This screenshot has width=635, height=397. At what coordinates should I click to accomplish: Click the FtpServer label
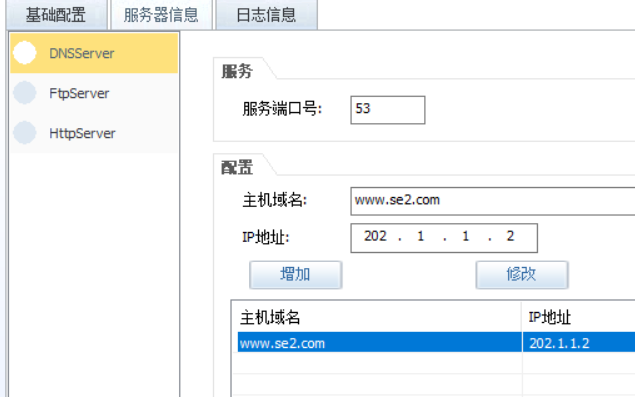click(79, 93)
